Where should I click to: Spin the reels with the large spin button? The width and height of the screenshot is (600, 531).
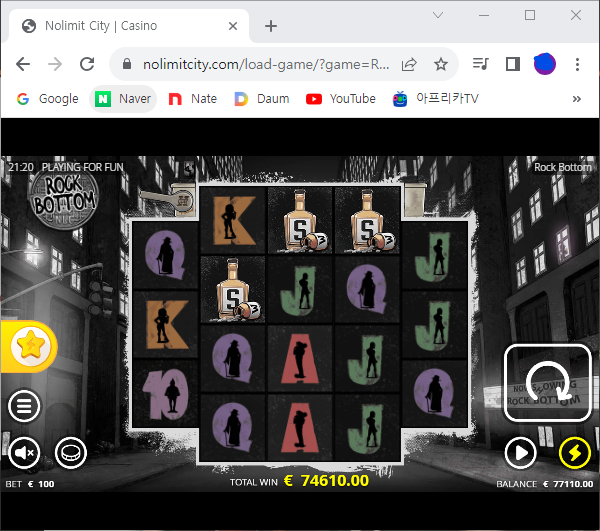(x=548, y=383)
